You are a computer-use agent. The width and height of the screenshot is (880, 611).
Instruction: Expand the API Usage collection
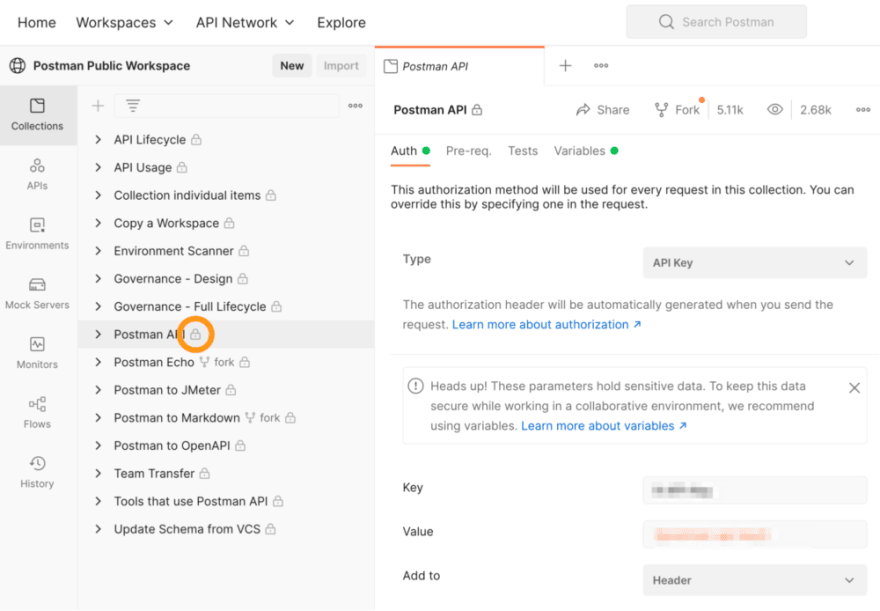[x=98, y=167]
